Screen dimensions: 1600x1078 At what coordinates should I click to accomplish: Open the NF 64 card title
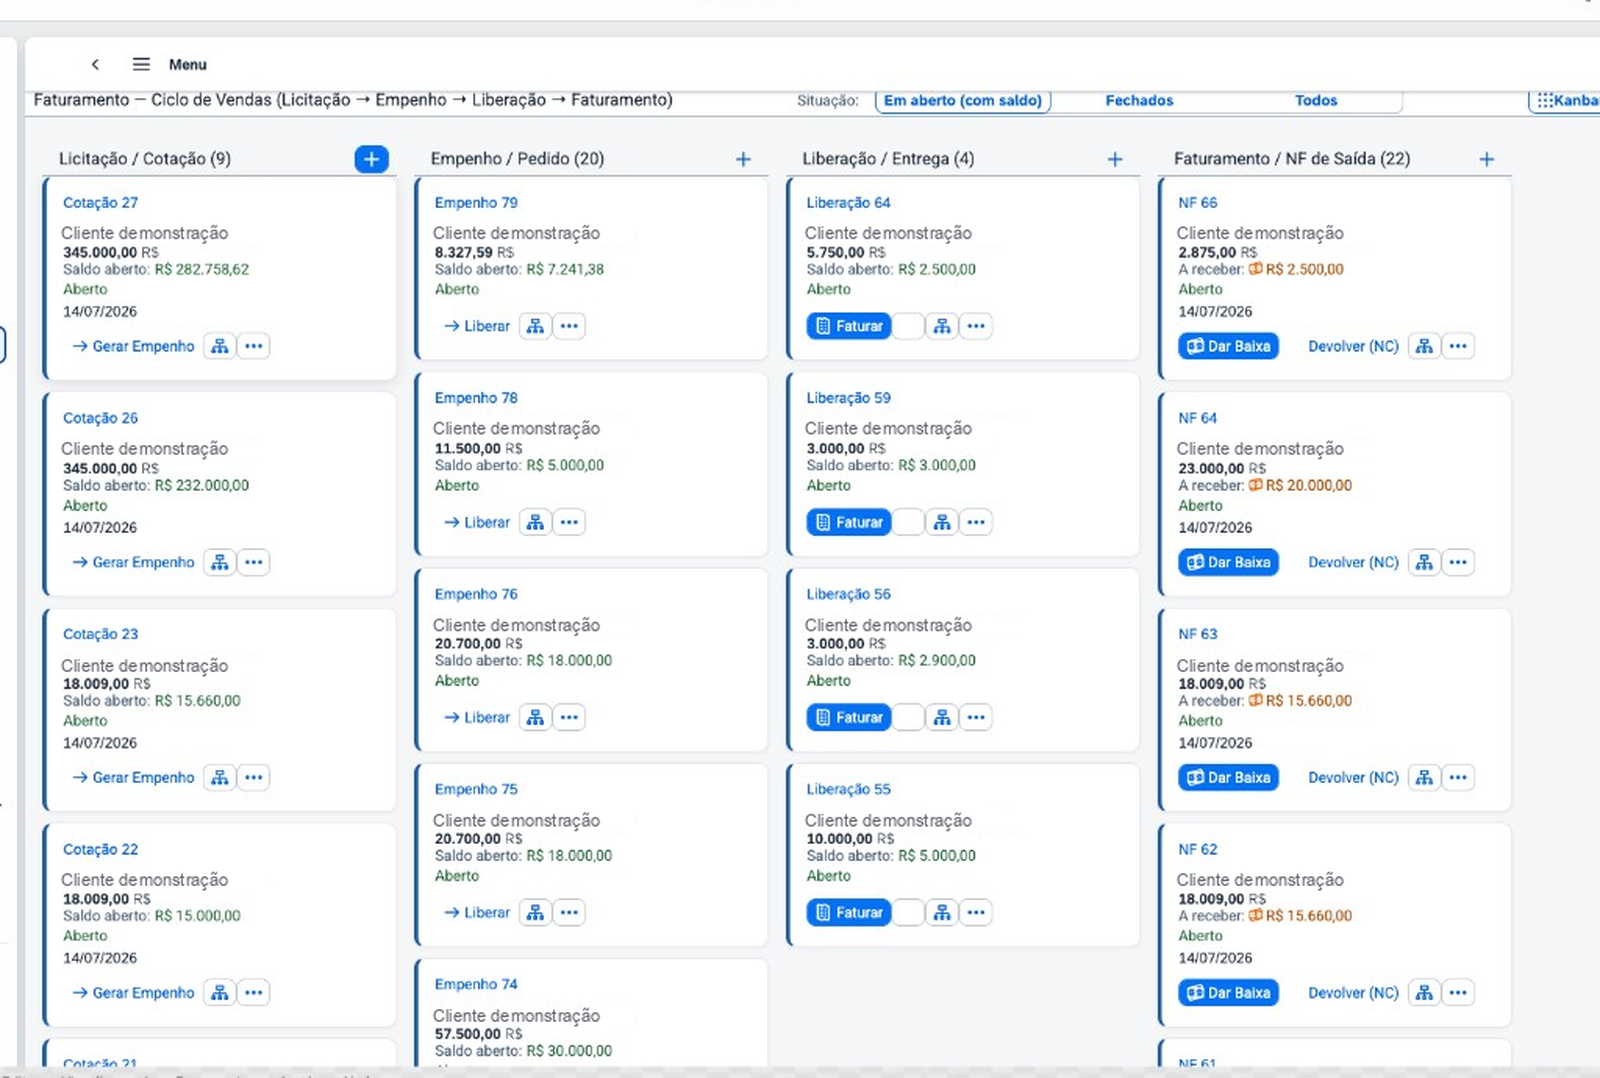1197,418
